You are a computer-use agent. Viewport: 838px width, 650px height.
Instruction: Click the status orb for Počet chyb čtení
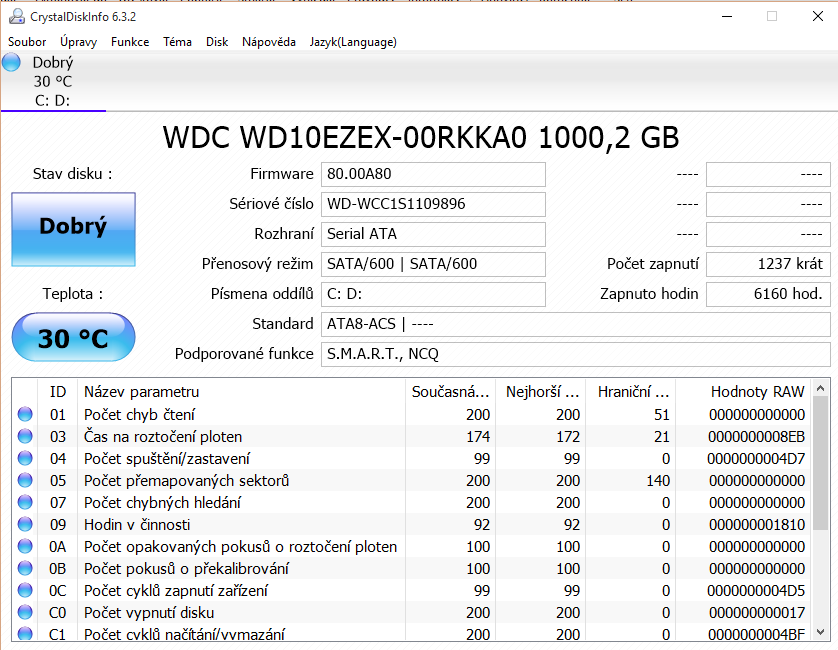(25, 414)
